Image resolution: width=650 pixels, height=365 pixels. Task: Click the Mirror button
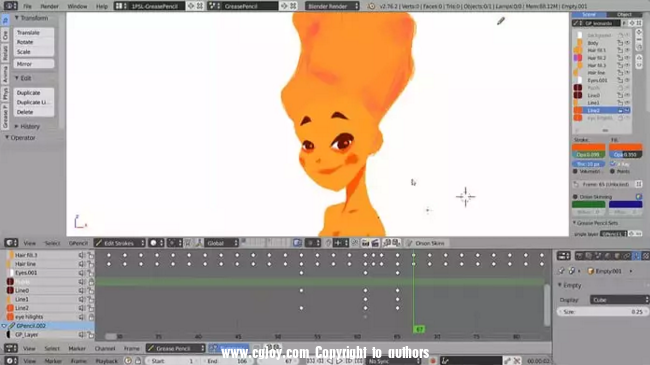point(34,64)
